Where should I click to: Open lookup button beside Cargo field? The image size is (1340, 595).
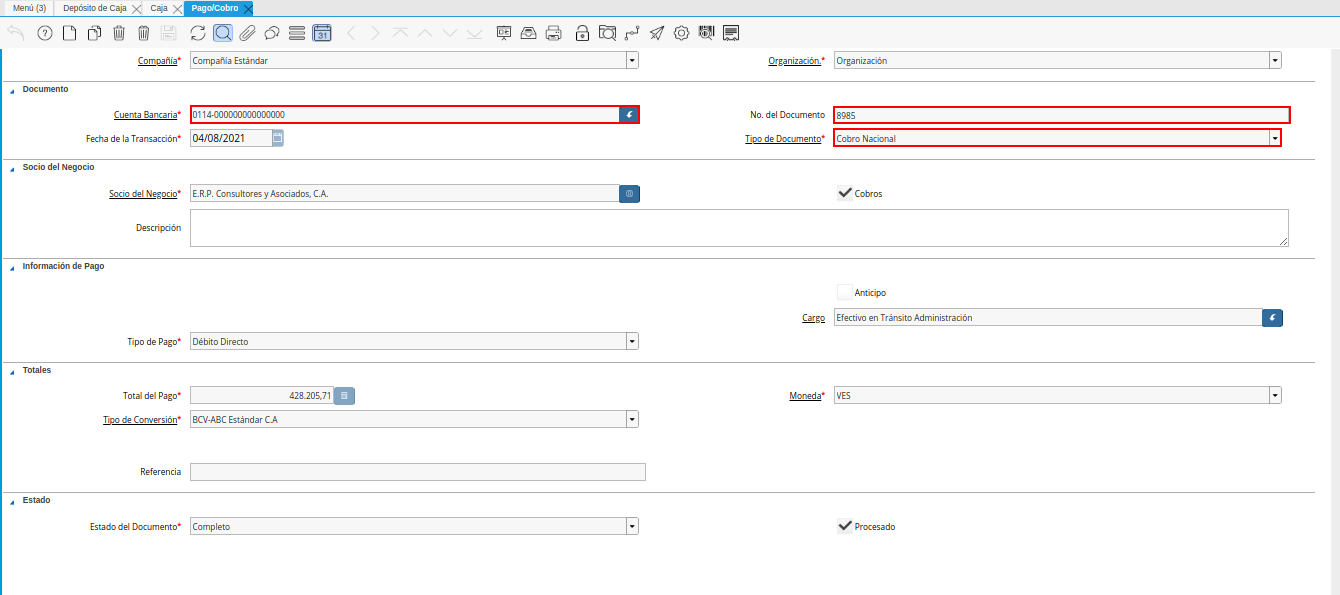click(x=1272, y=318)
